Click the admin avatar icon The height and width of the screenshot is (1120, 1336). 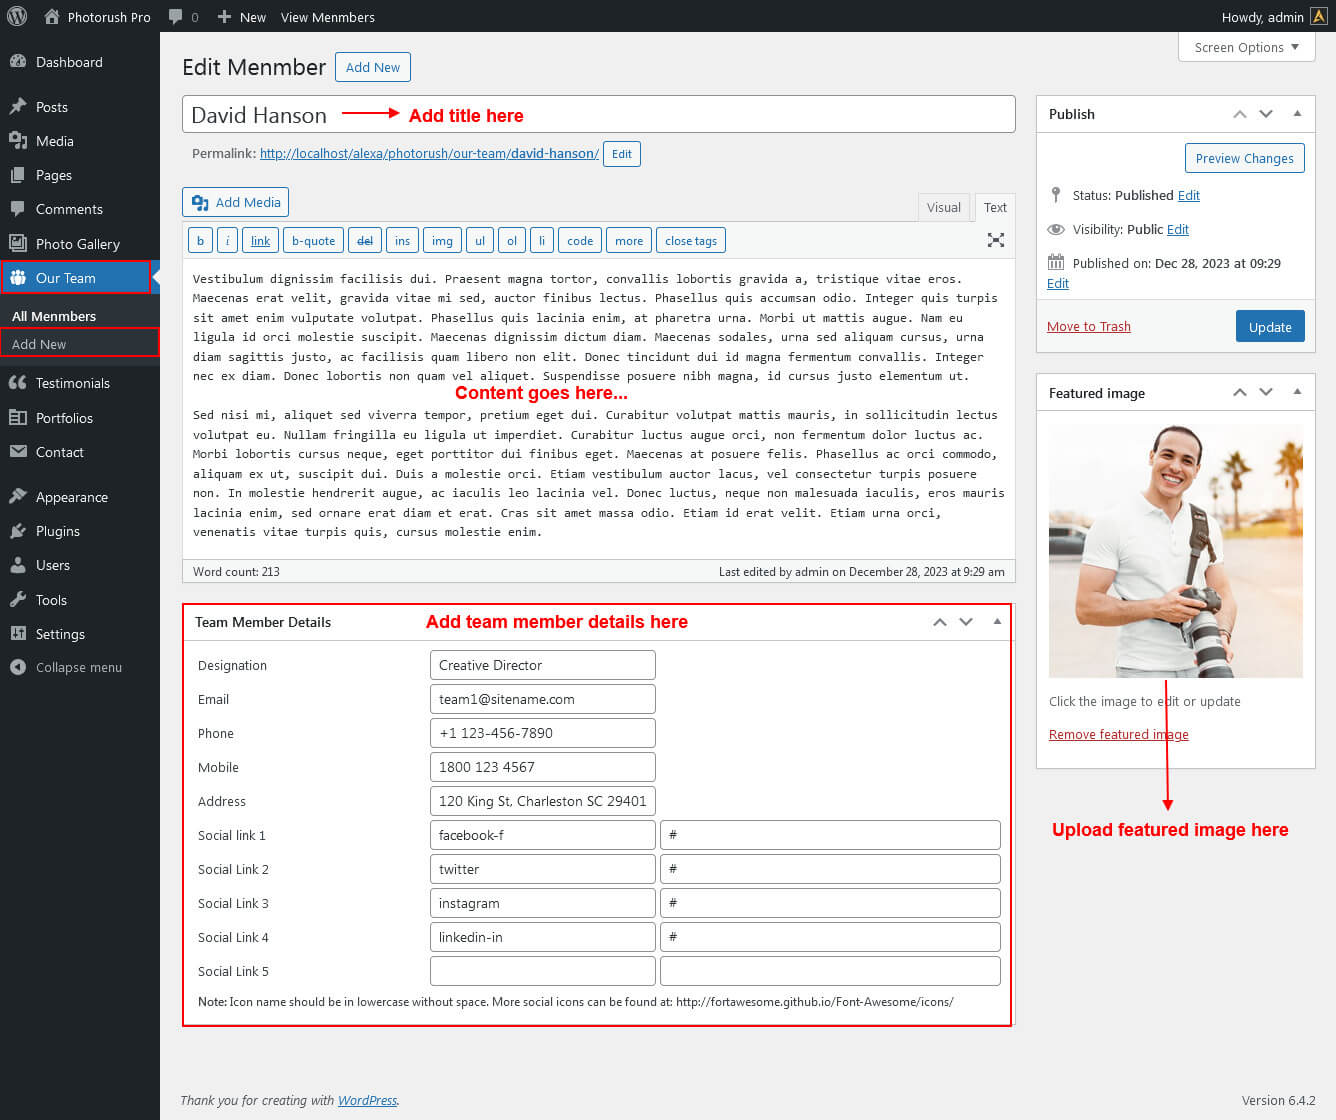1319,16
